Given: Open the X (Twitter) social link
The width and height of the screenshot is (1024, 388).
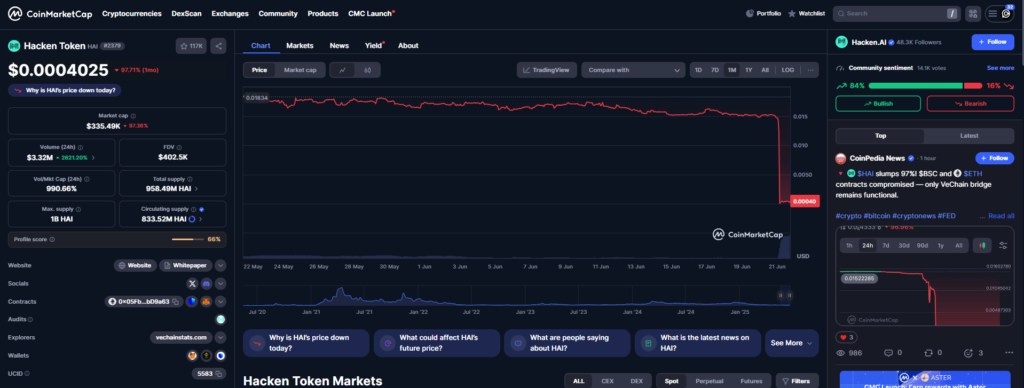Looking at the screenshot, I should coord(192,283).
